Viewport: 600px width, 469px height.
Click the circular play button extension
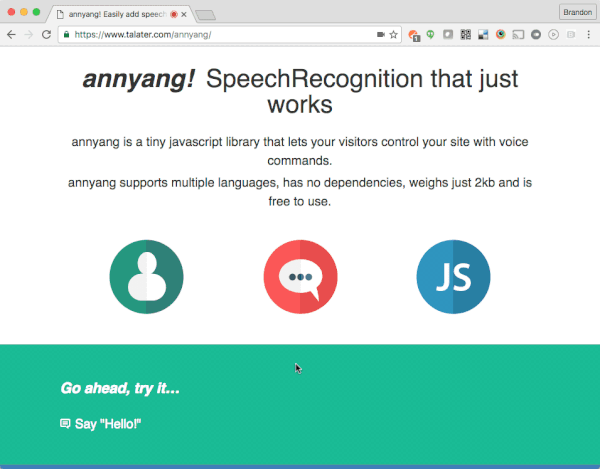[x=553, y=35]
